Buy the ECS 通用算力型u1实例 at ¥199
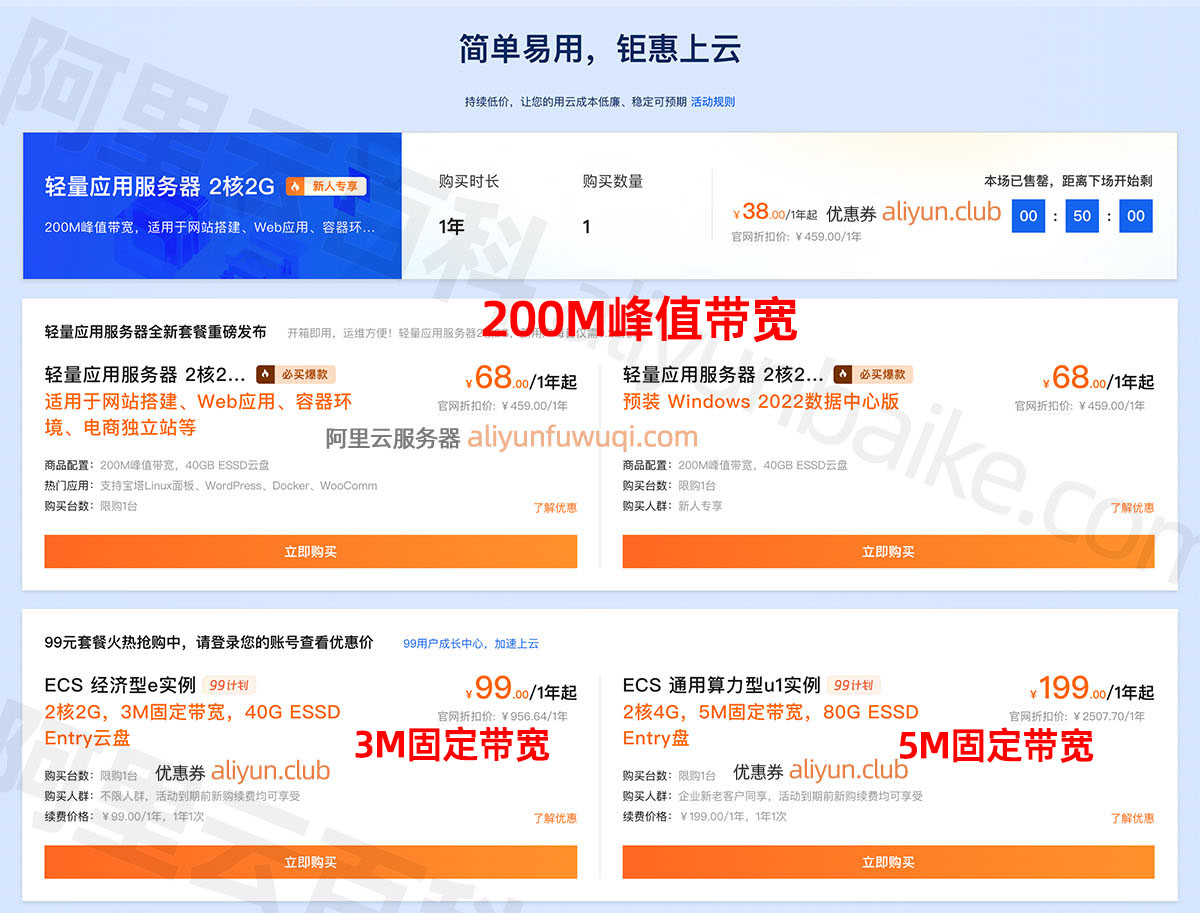The image size is (1200, 913). (x=888, y=862)
